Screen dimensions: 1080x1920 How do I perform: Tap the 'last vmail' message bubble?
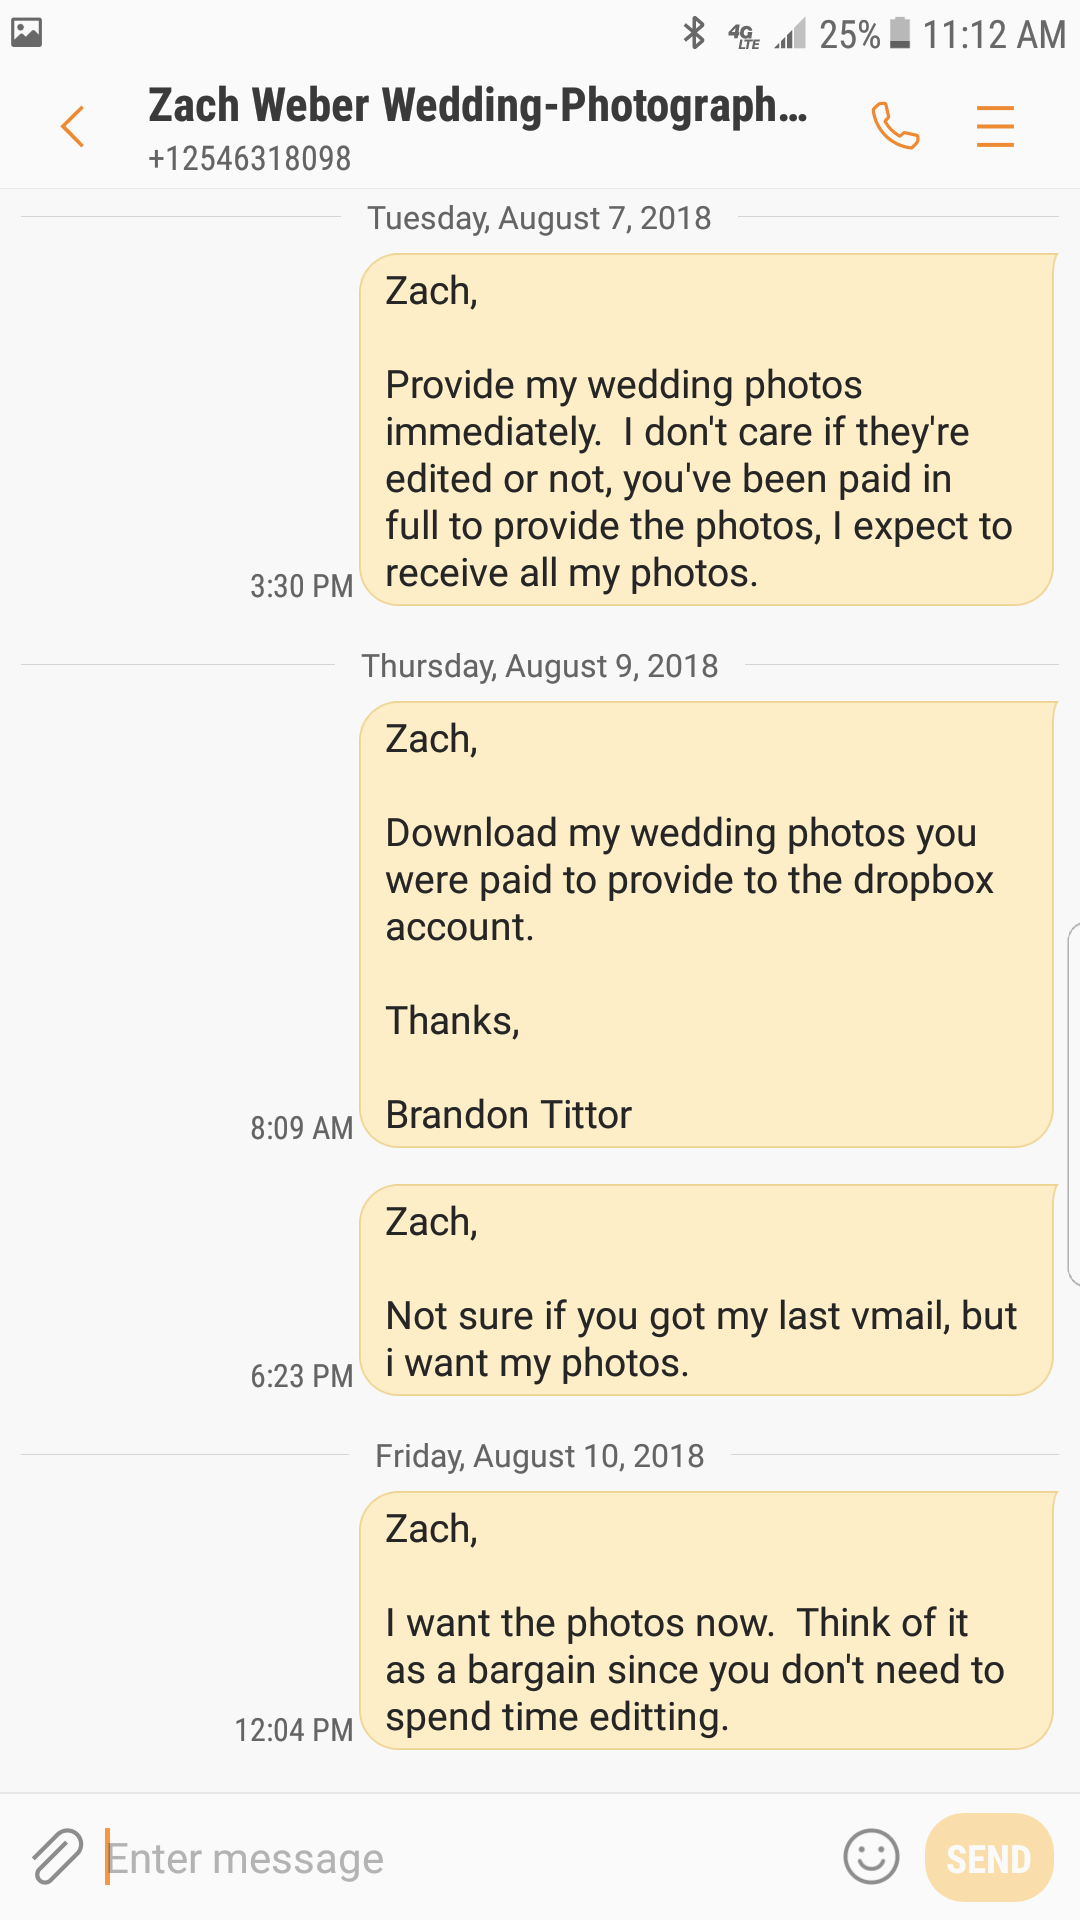[706, 1290]
